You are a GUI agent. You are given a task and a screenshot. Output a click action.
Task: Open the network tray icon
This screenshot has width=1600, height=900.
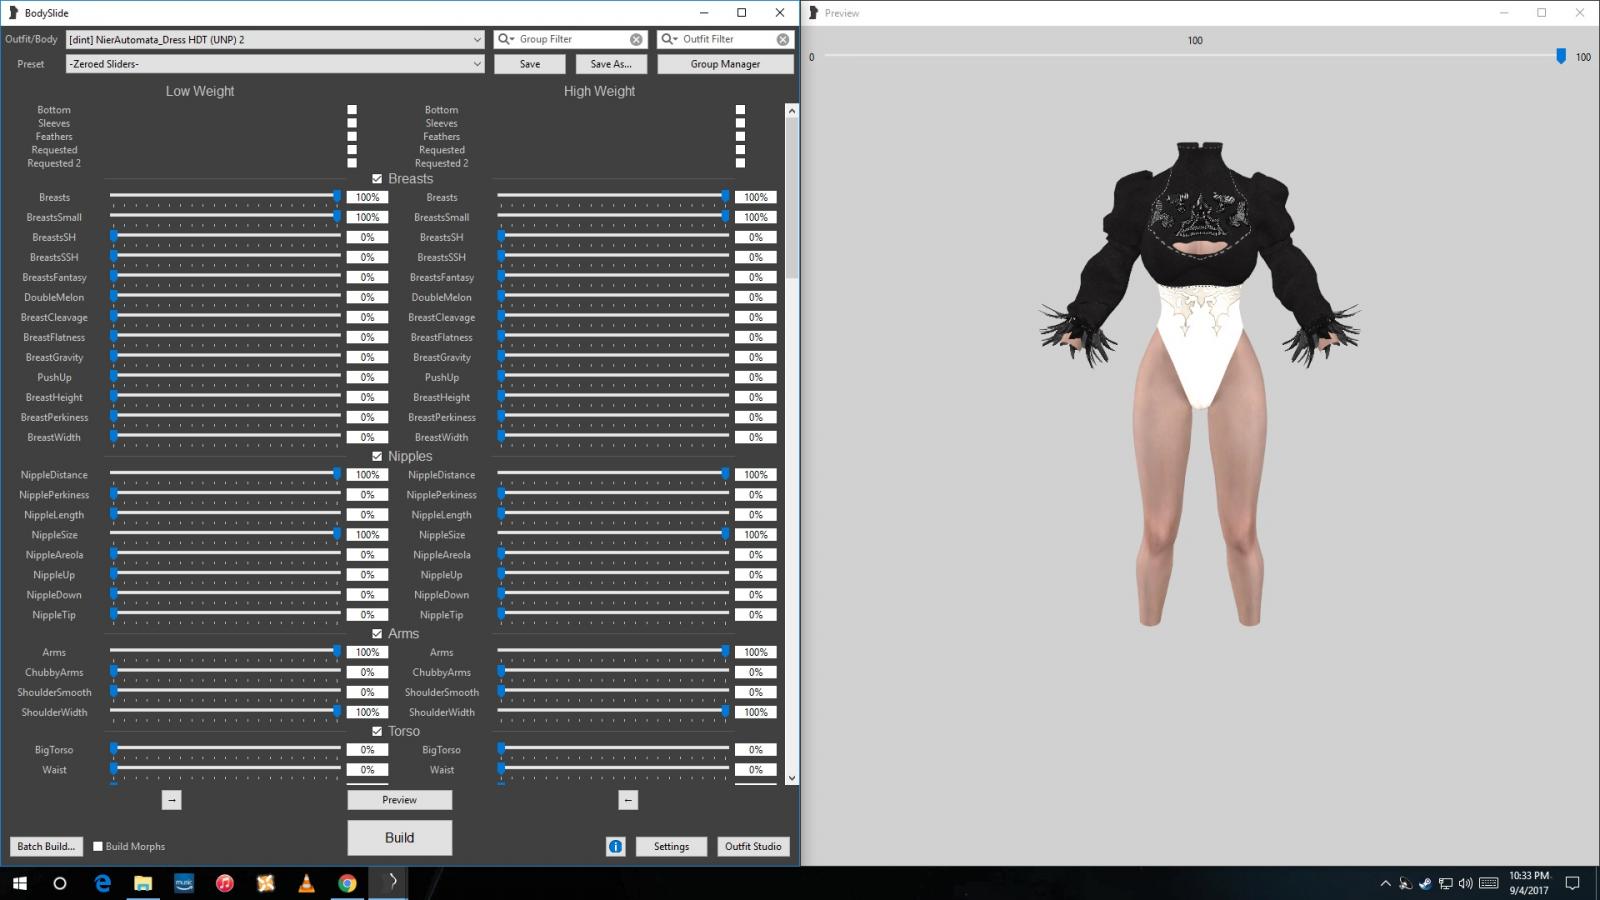coord(1446,883)
